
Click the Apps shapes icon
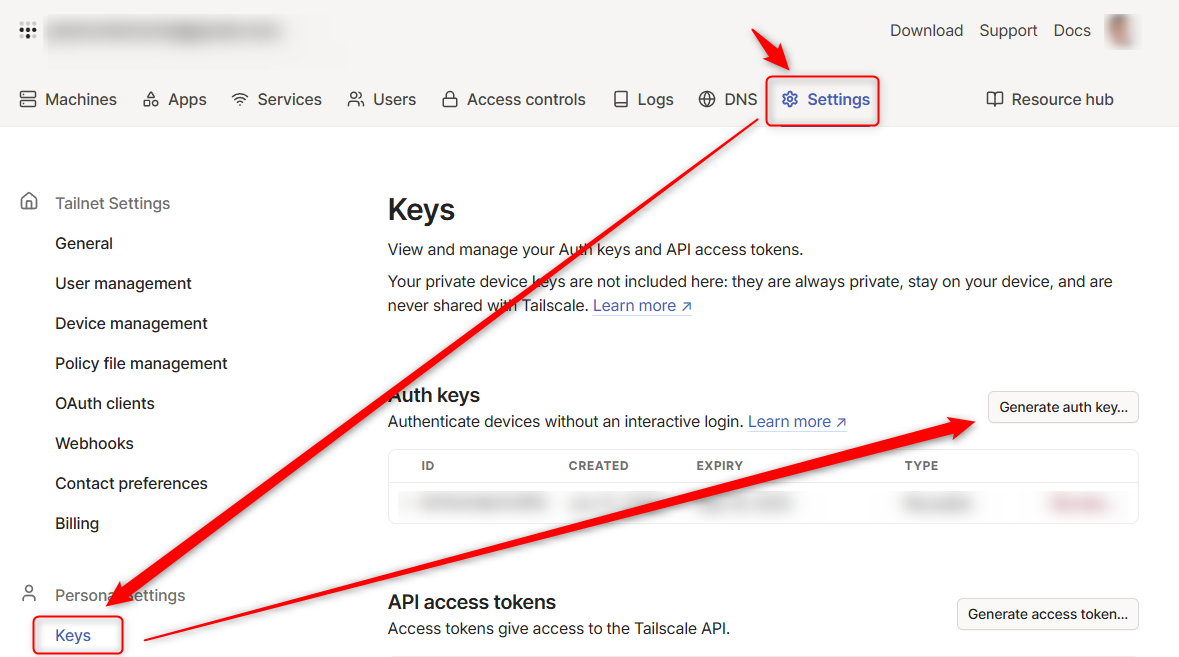coord(151,99)
